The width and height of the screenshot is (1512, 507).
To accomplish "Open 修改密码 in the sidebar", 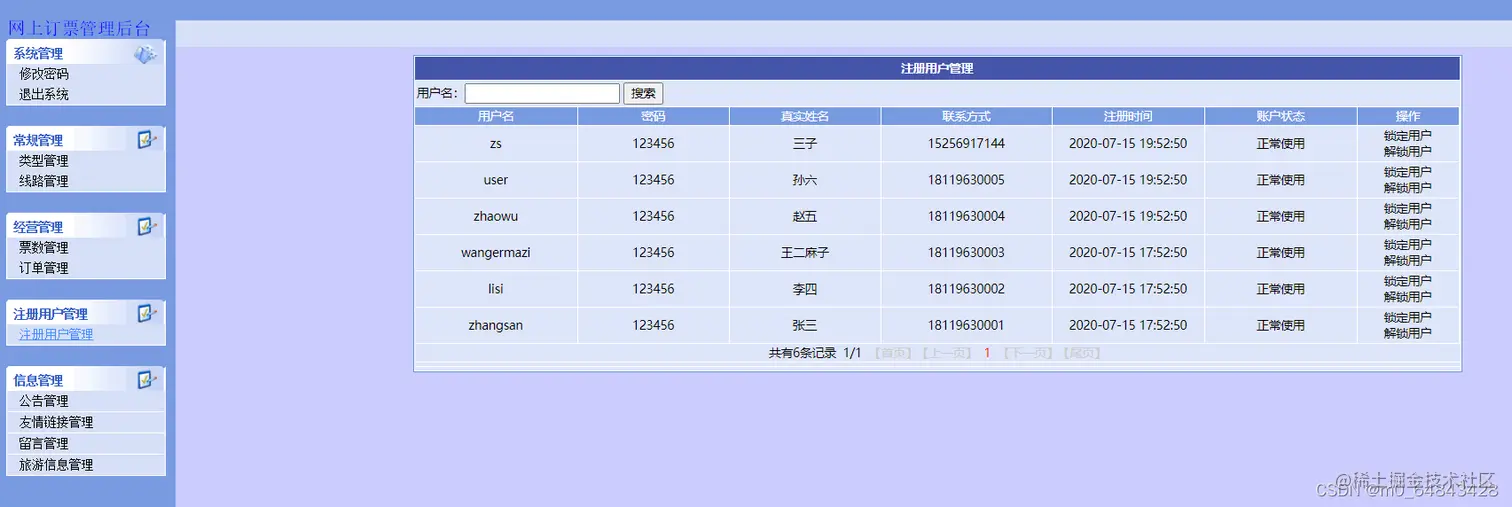I will point(44,74).
